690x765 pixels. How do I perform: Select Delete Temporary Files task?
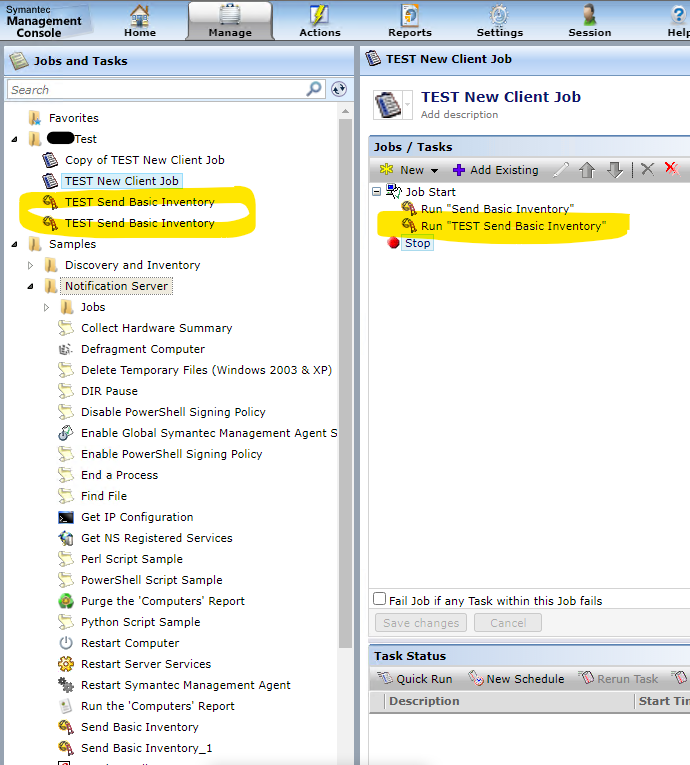tap(206, 370)
